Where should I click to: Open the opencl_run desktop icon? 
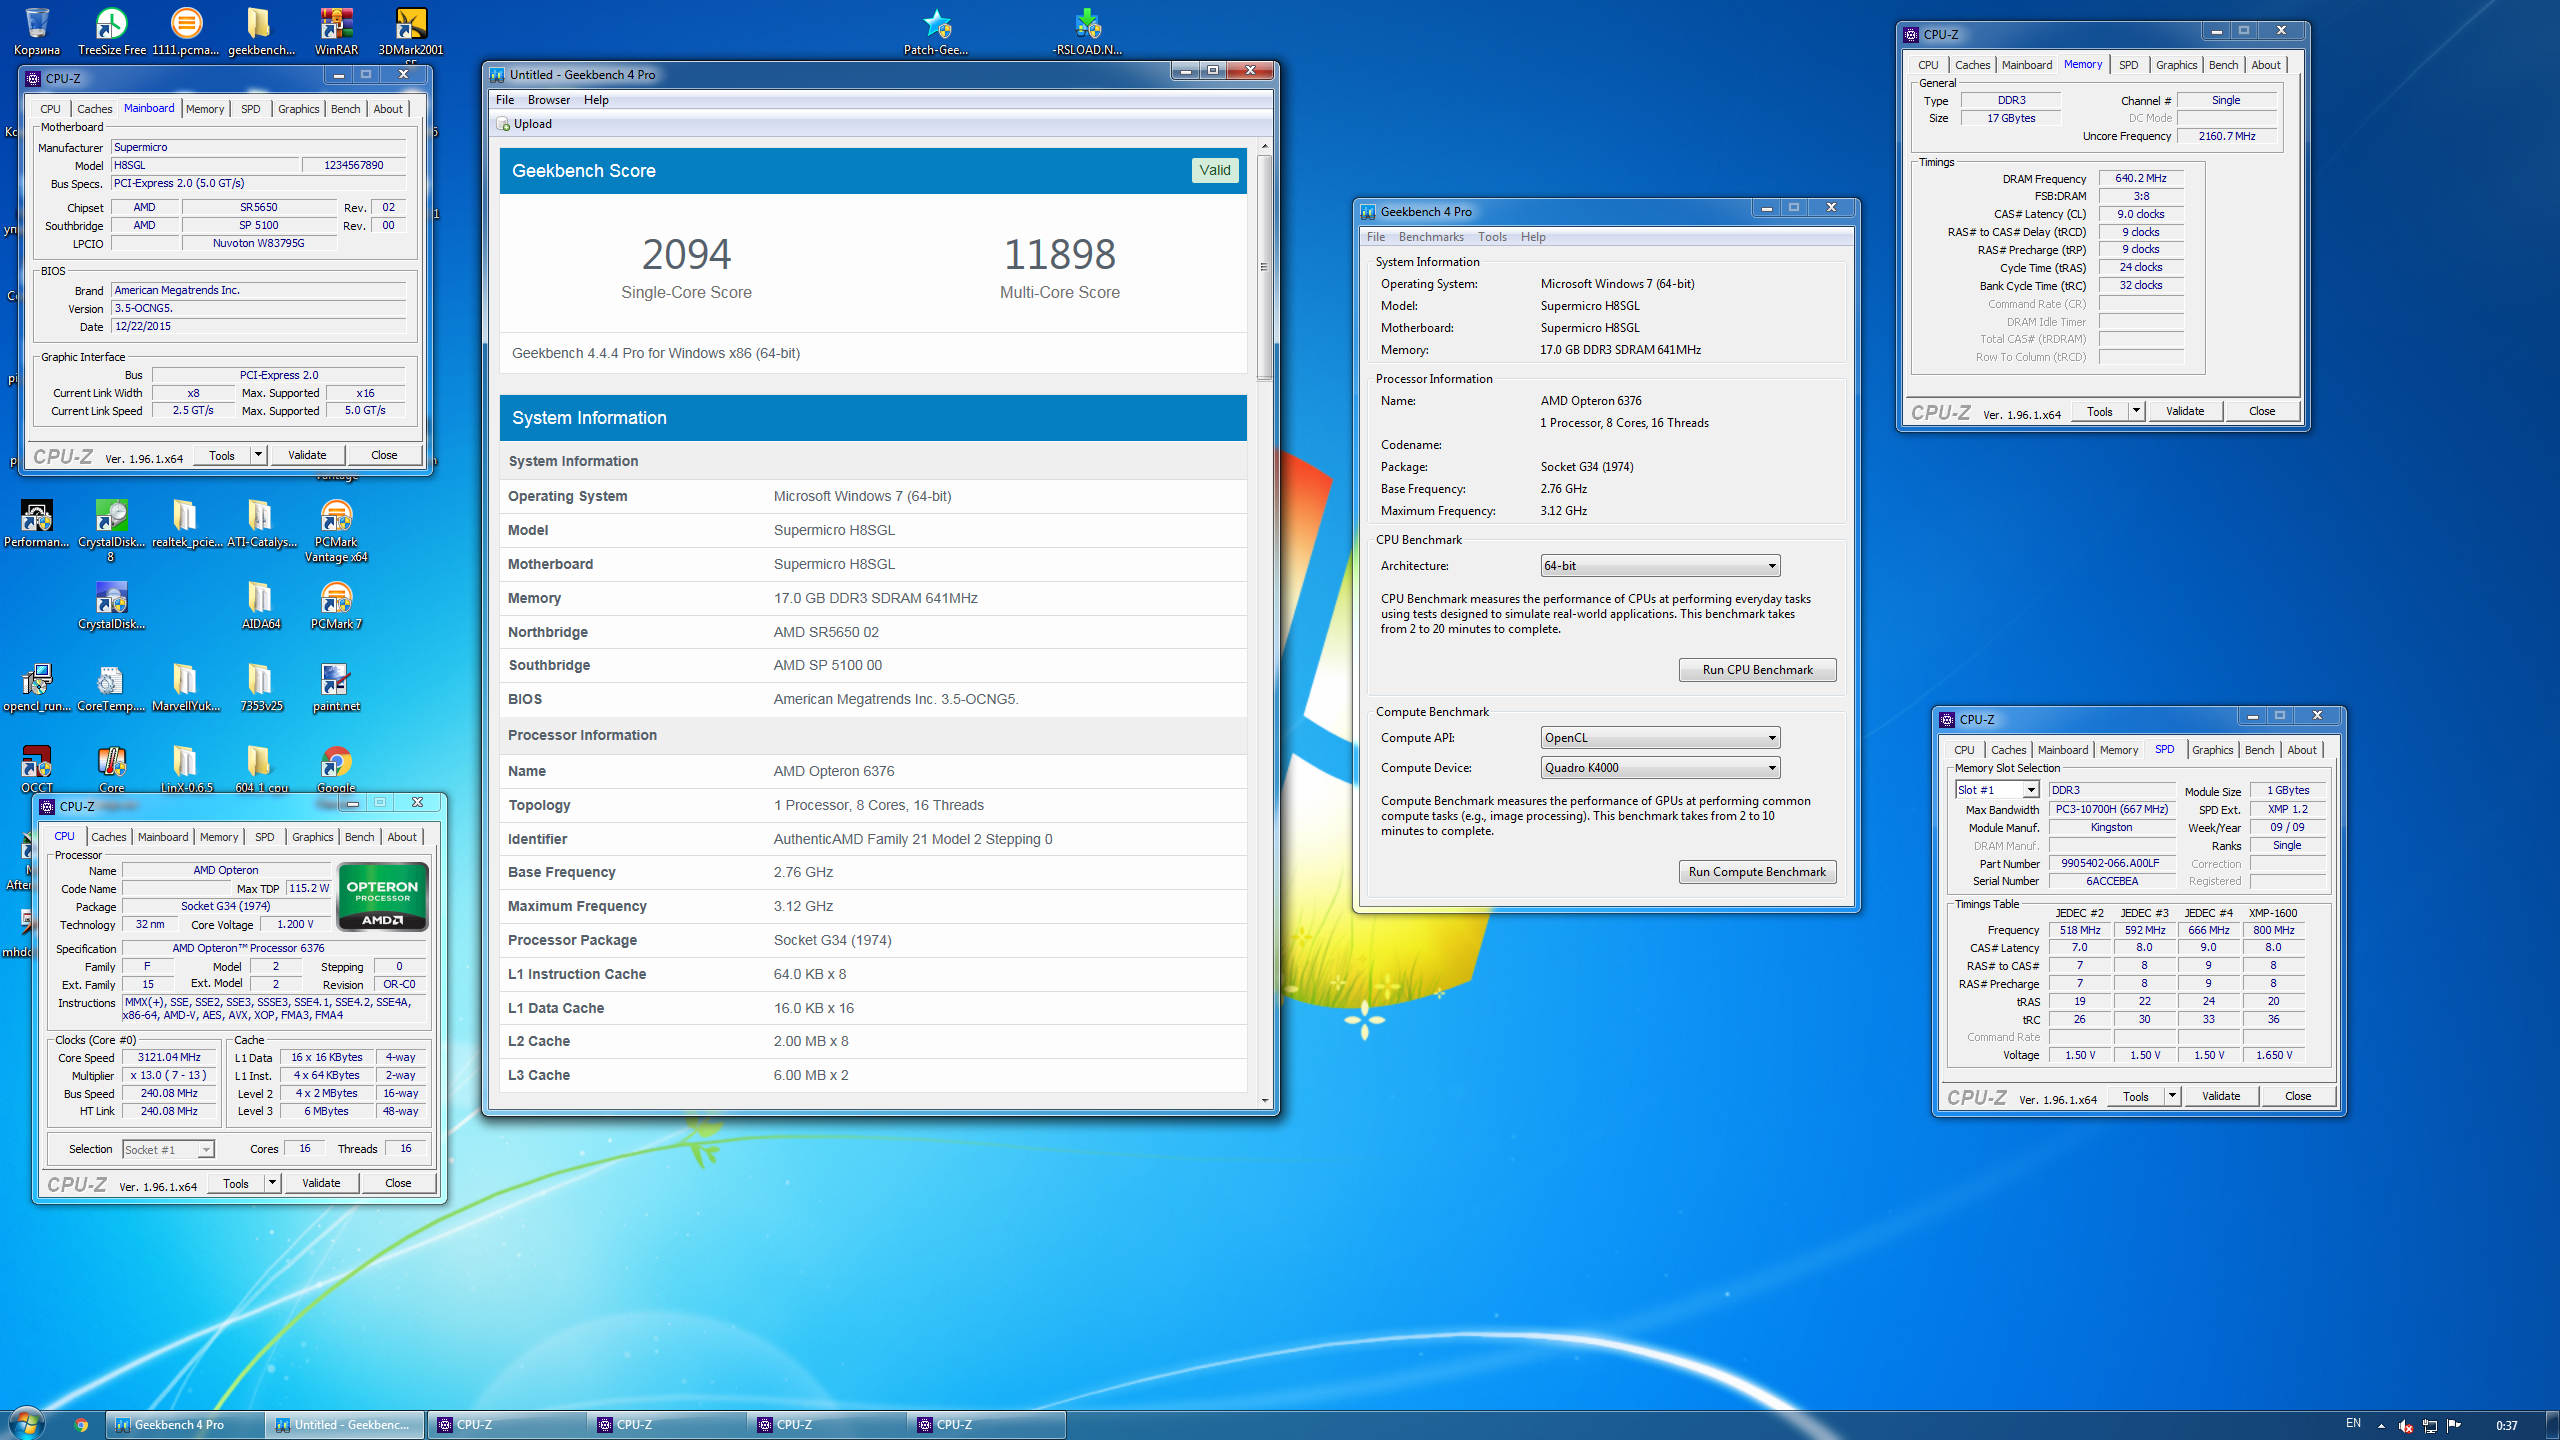[37, 687]
